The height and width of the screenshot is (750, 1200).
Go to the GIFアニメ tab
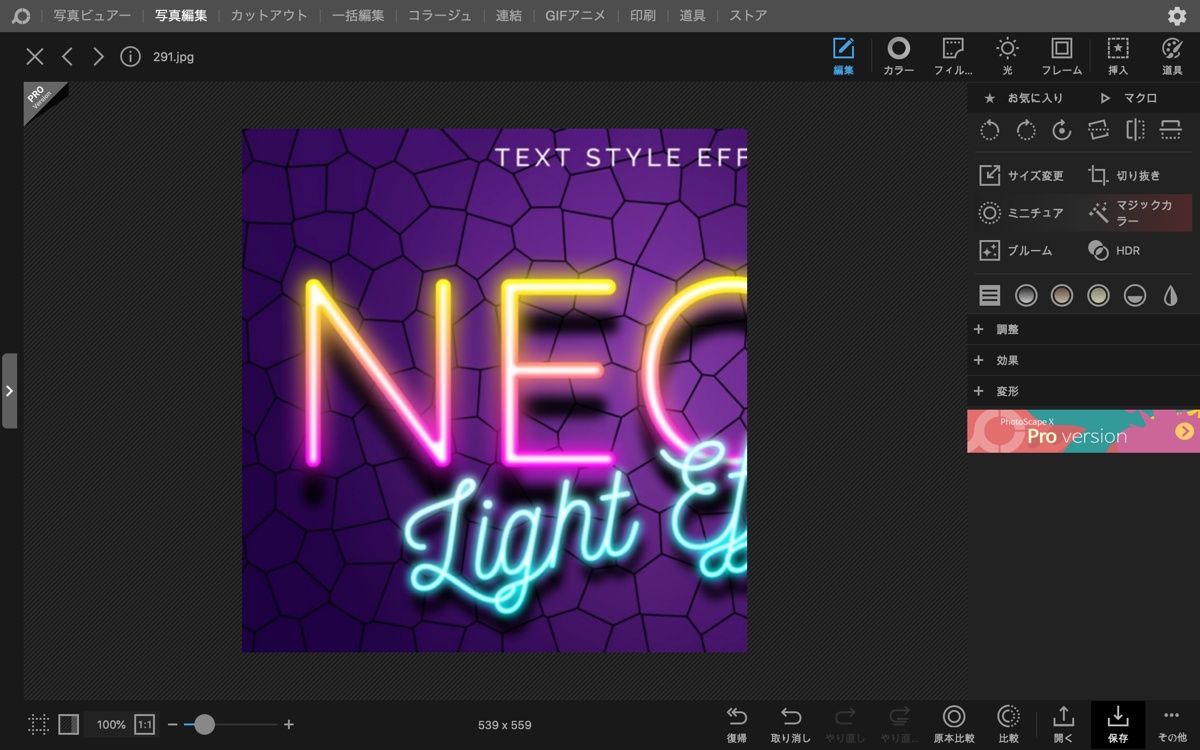click(x=575, y=16)
